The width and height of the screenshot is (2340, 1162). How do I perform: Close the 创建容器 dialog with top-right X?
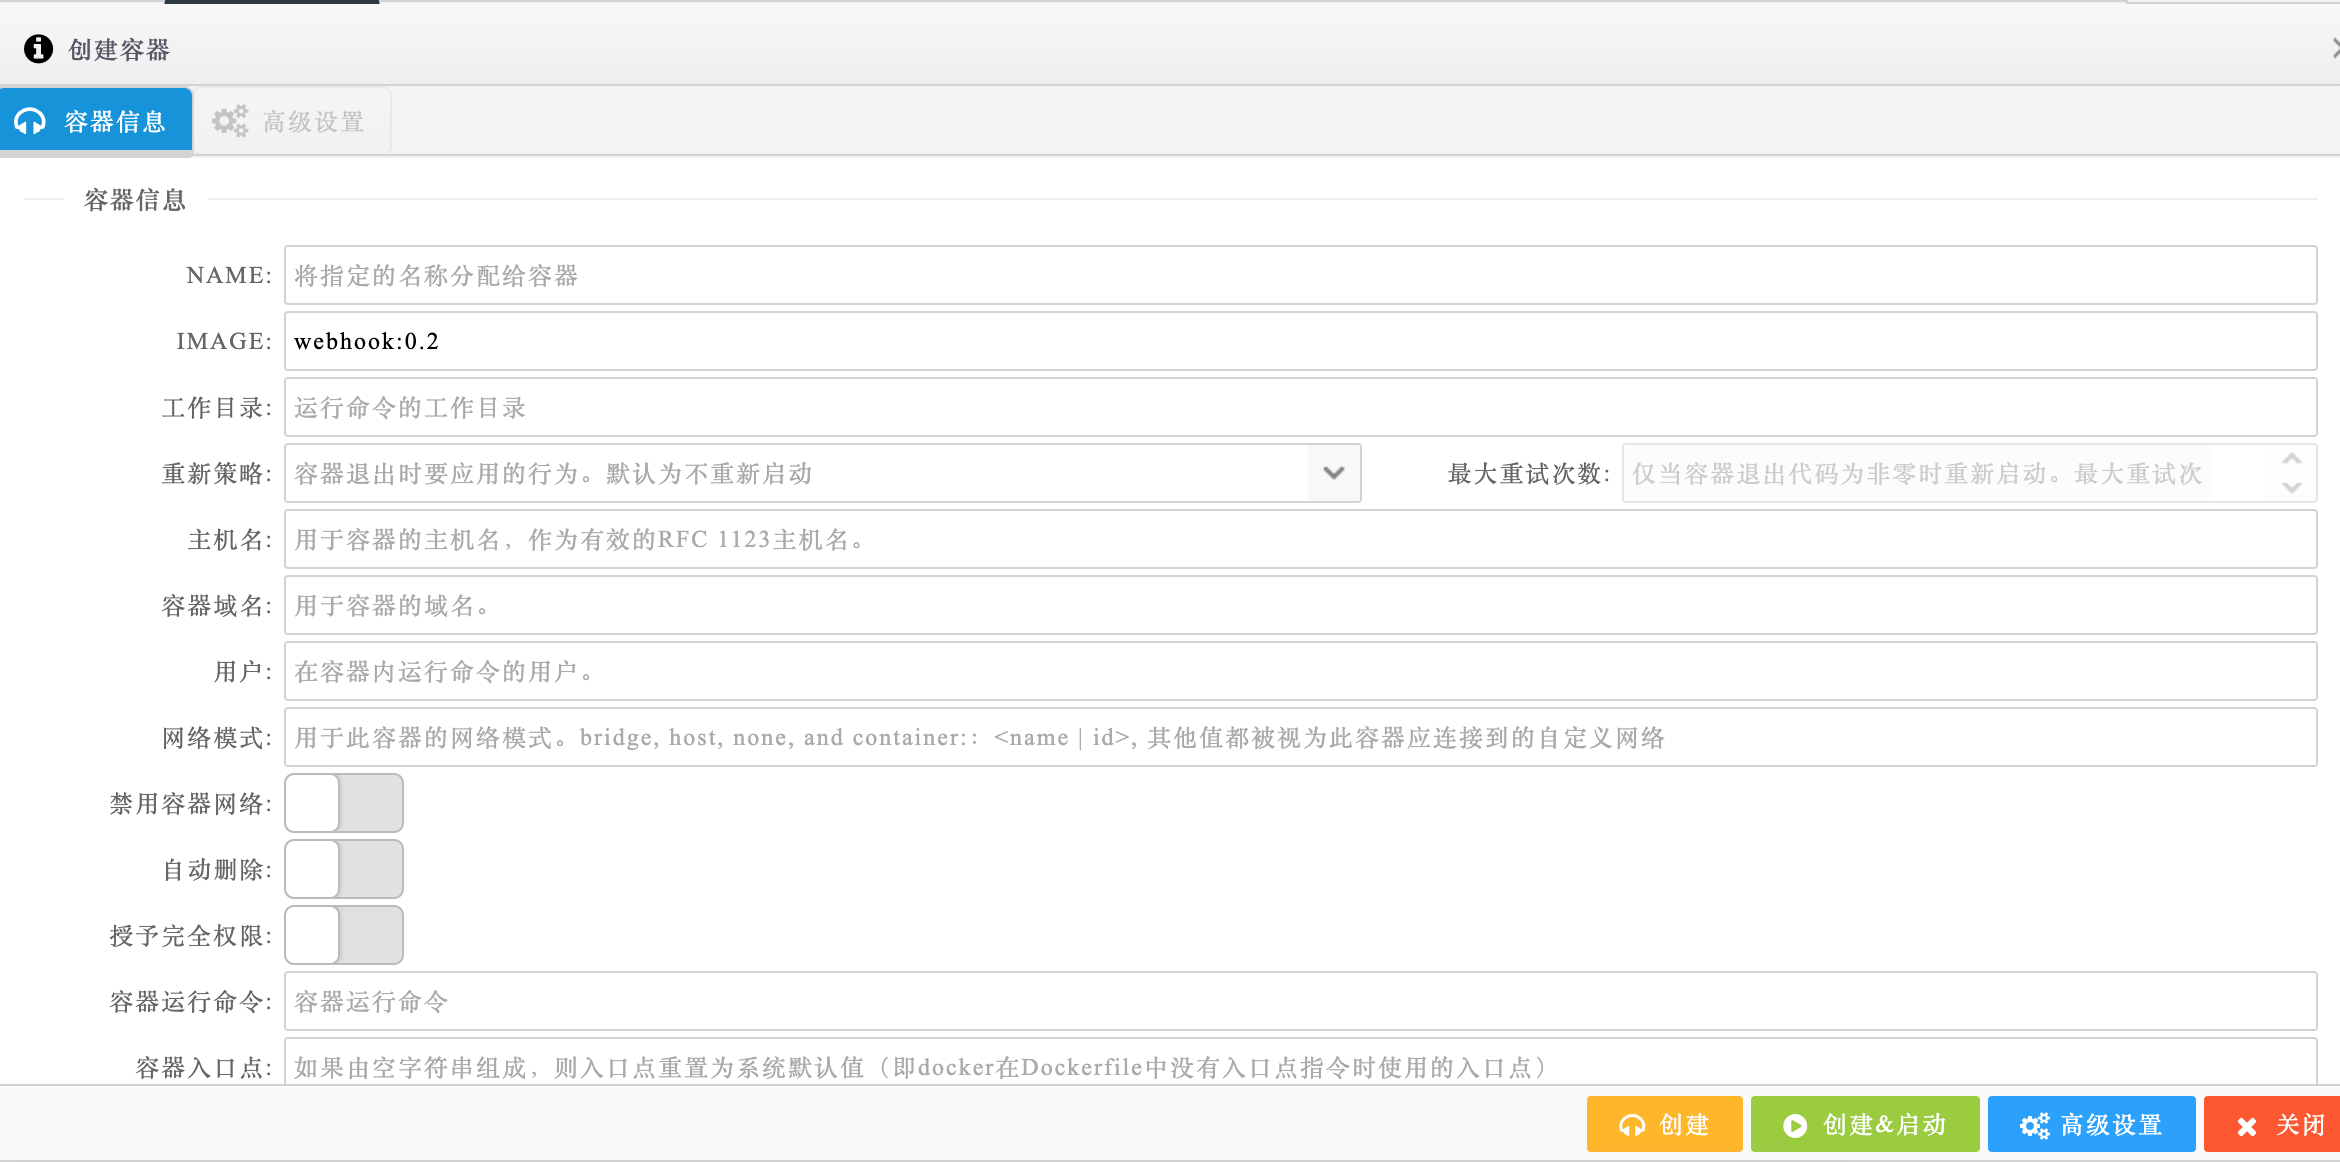pos(2335,48)
